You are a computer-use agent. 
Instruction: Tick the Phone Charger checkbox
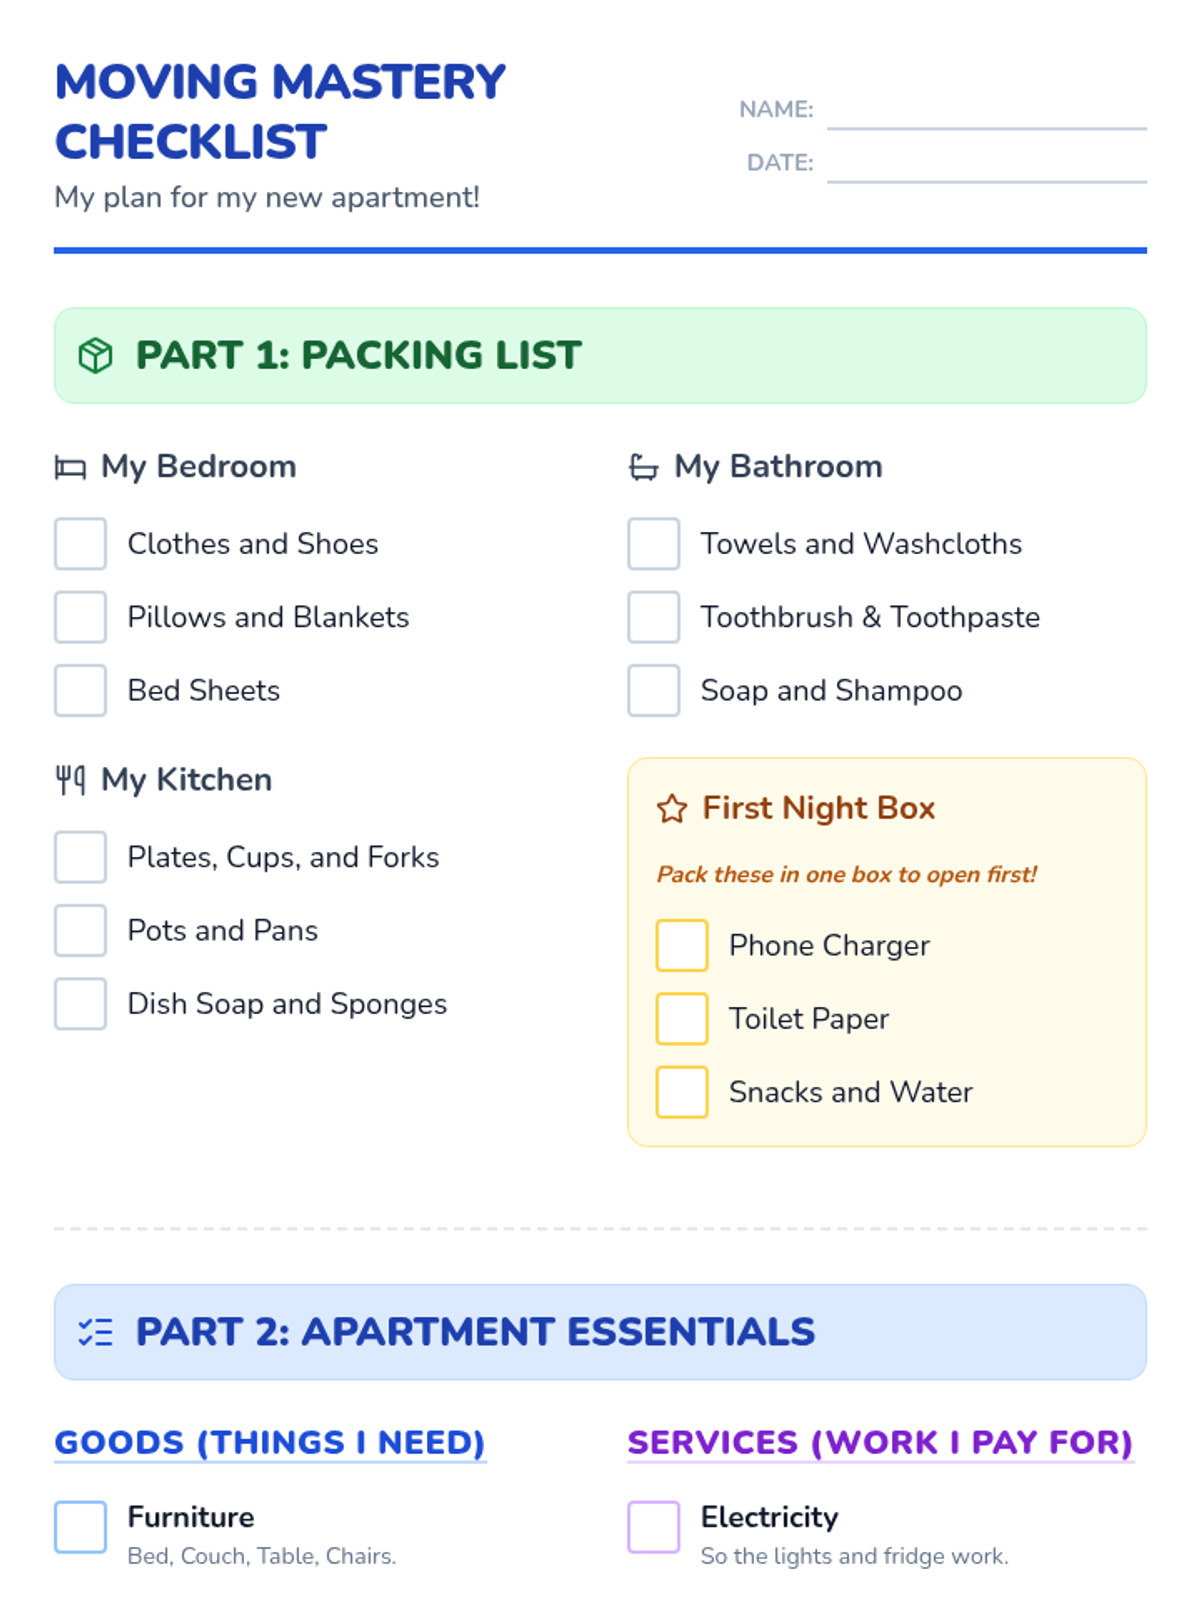[x=682, y=945]
